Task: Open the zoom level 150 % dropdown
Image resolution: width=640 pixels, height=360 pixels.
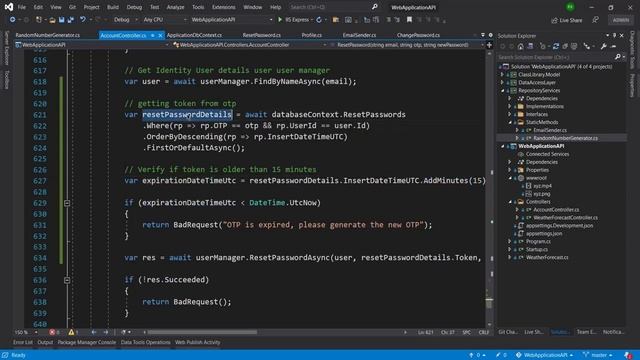Action: pos(26,332)
